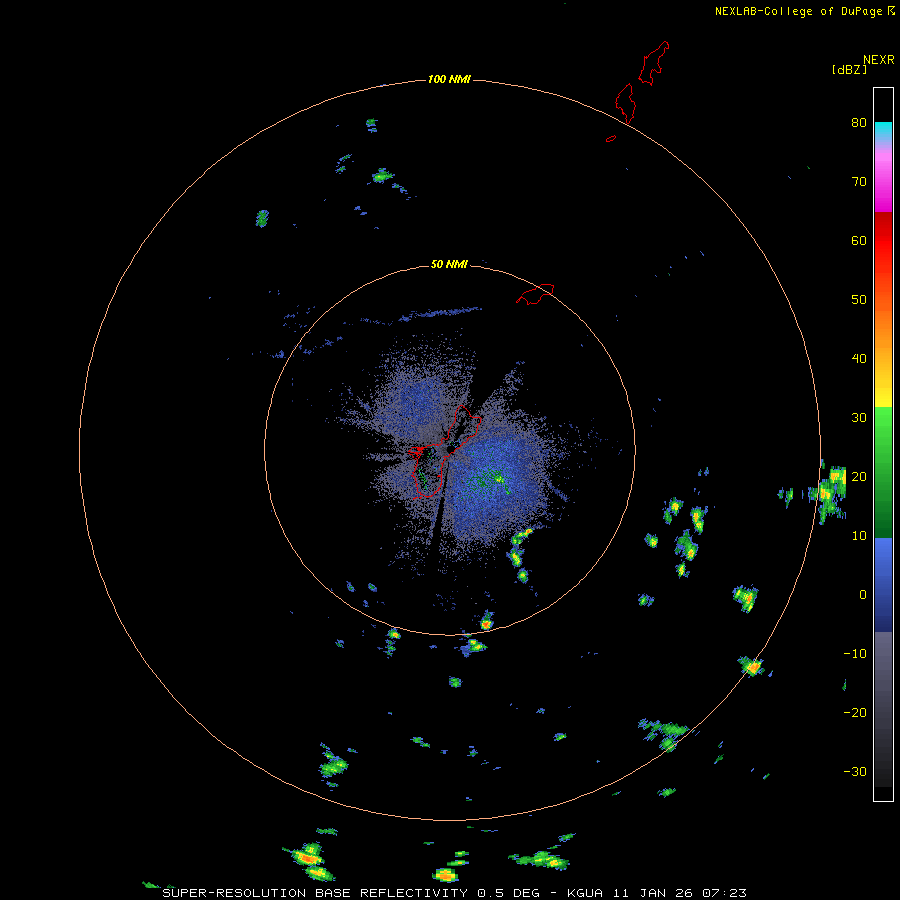Click the 50 value on dBZ scale

coord(859,300)
